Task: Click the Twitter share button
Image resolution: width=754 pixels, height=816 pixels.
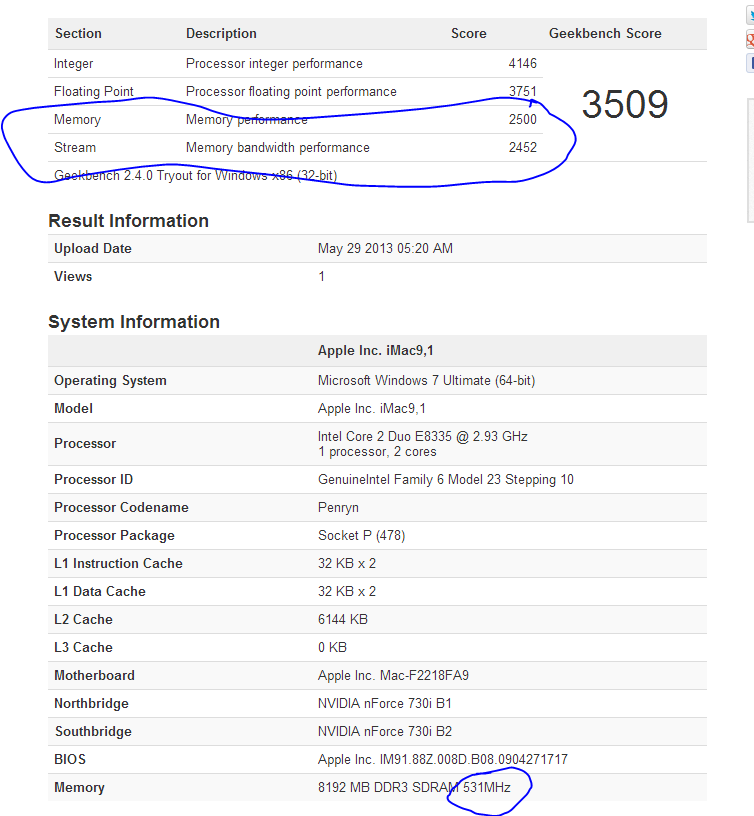Action: 750,15
